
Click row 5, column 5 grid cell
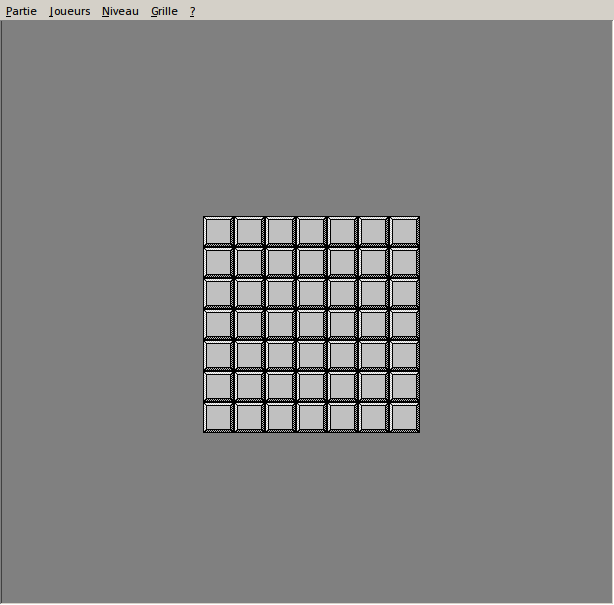click(342, 356)
